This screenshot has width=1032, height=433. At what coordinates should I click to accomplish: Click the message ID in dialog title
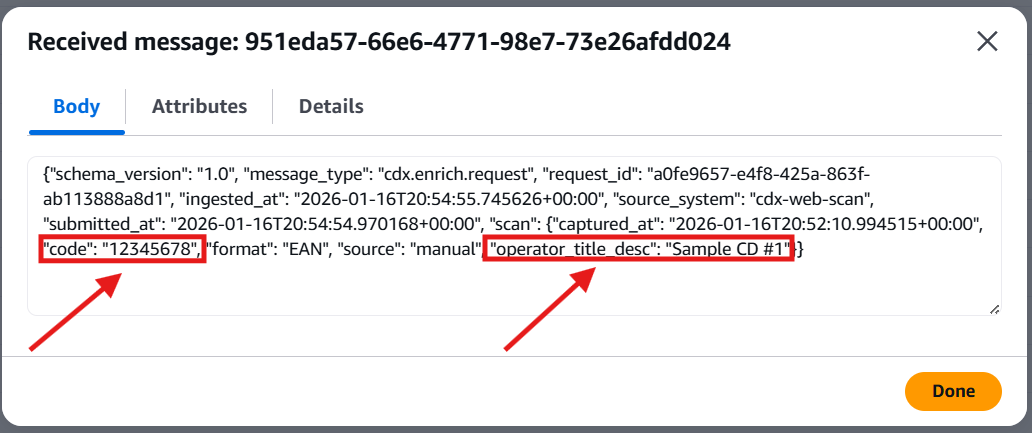click(487, 42)
